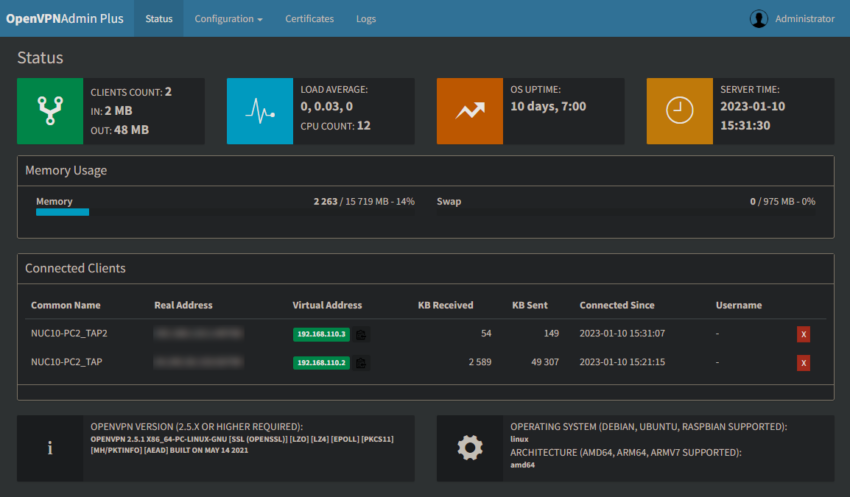Image resolution: width=850 pixels, height=497 pixels.
Task: Click the green clients count fork icon
Action: coord(50,111)
